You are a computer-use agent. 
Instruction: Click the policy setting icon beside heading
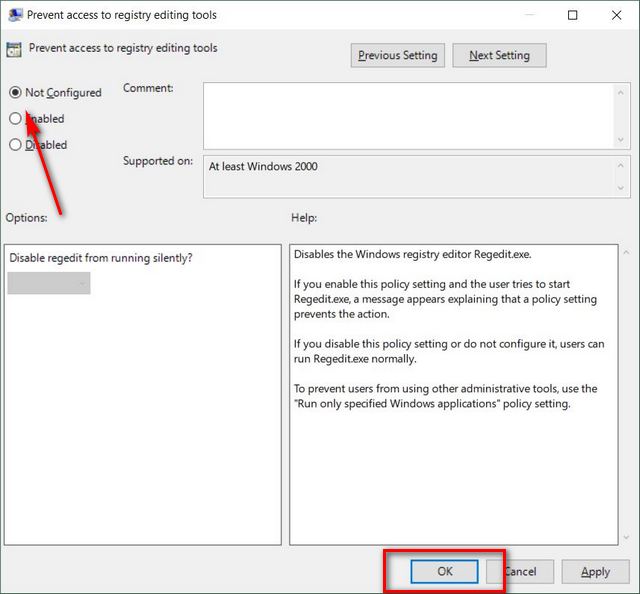click(14, 49)
